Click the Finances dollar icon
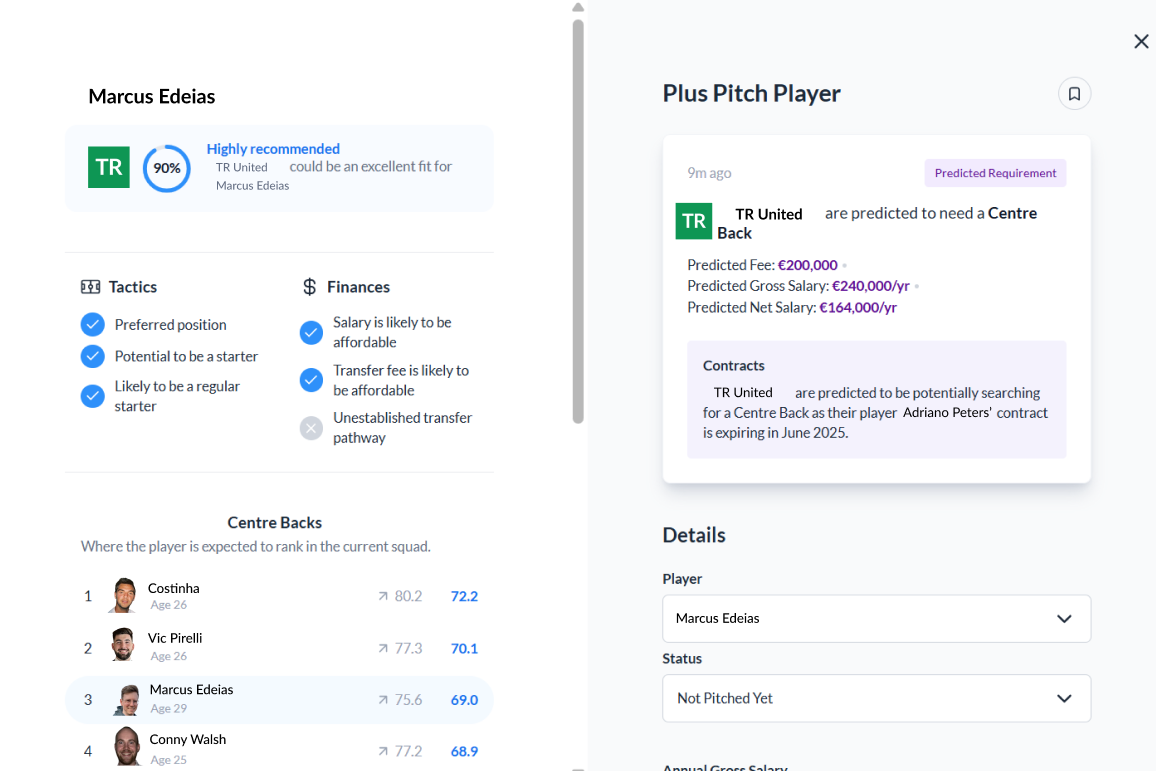 (x=309, y=287)
